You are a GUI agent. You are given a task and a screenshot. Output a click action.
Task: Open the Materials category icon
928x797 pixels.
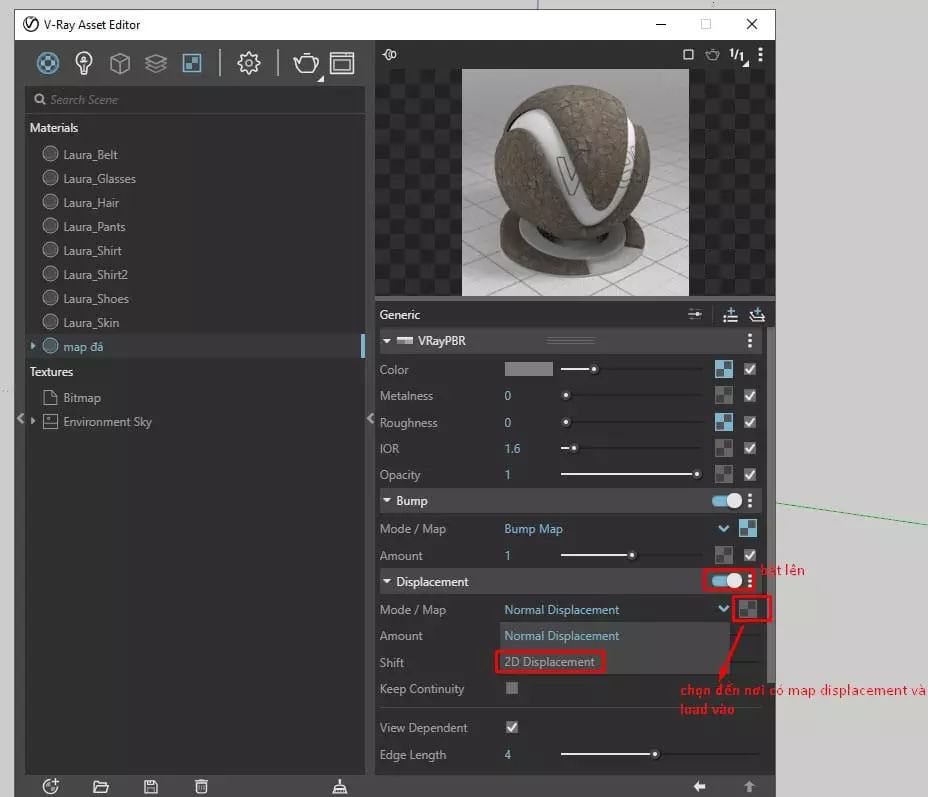pyautogui.click(x=47, y=63)
